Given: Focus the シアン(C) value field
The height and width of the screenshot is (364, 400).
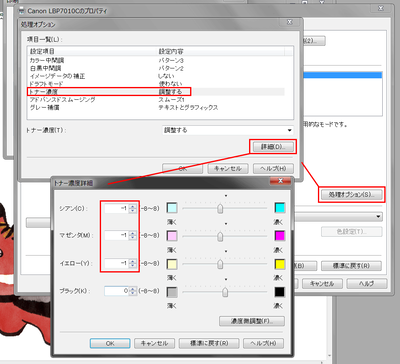Looking at the screenshot, I should [x=117, y=208].
